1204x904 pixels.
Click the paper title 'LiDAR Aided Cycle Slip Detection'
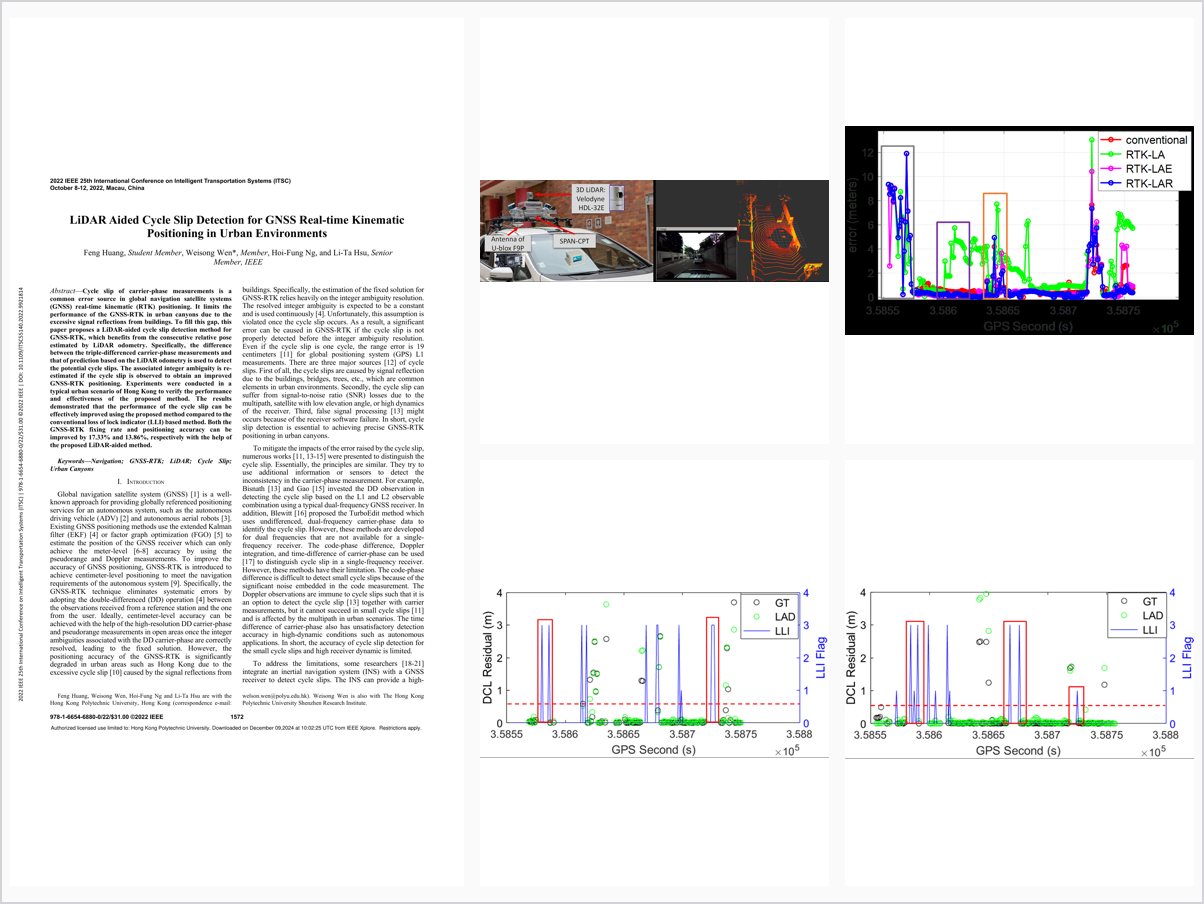click(x=236, y=226)
